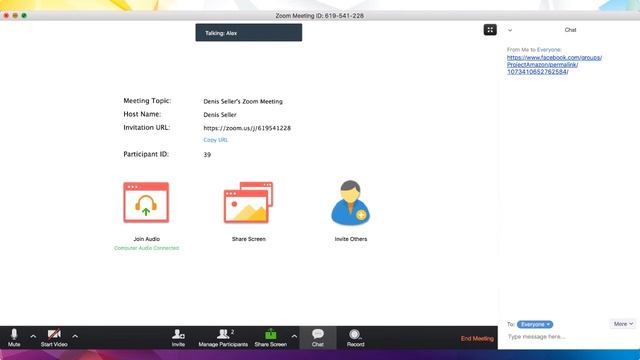Click the large Join Audio headphone icon

pos(146,202)
